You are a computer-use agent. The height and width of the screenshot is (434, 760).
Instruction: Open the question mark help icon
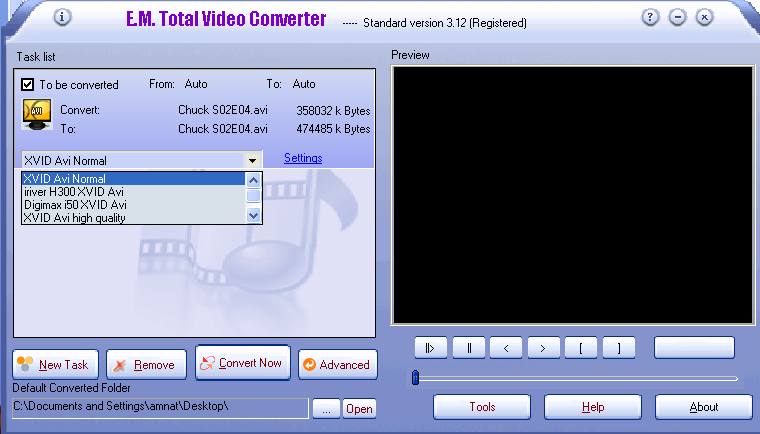650,17
